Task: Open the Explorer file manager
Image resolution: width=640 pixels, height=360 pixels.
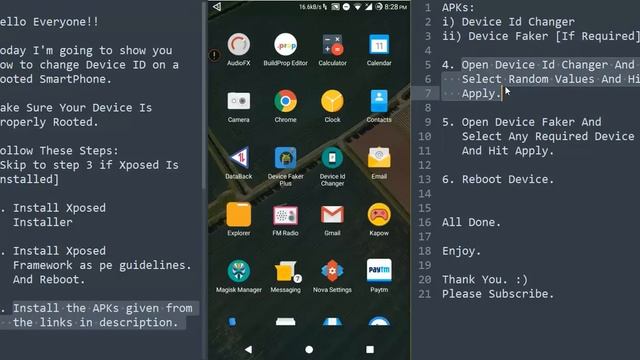Action: [x=239, y=220]
